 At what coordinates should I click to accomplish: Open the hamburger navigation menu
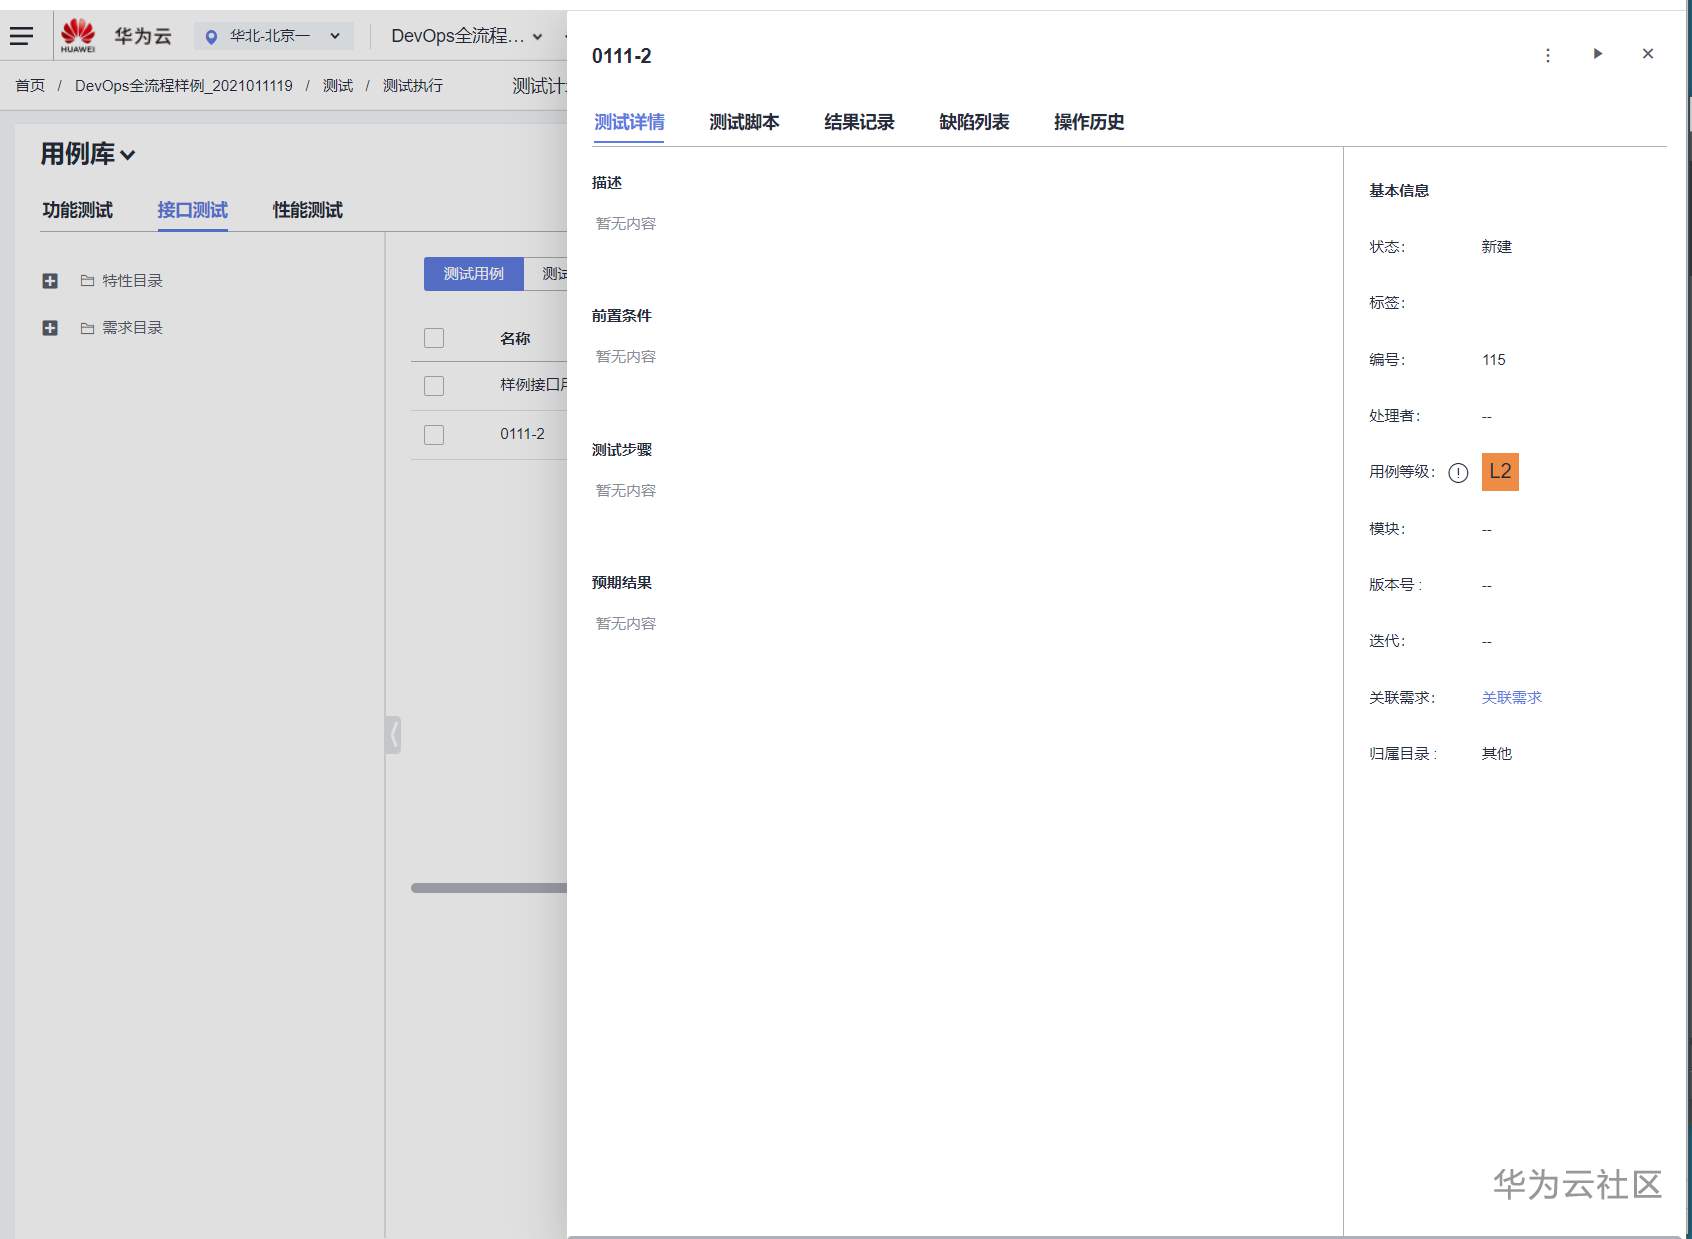pos(21,36)
